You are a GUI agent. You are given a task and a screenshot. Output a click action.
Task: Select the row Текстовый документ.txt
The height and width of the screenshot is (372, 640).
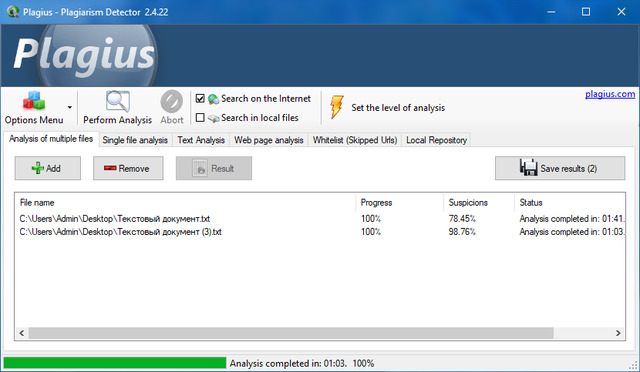[320, 219]
